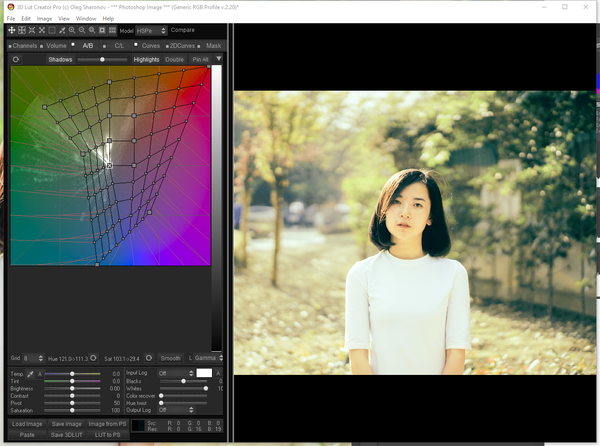Toggle Compare view
600x446 pixels.
(183, 30)
